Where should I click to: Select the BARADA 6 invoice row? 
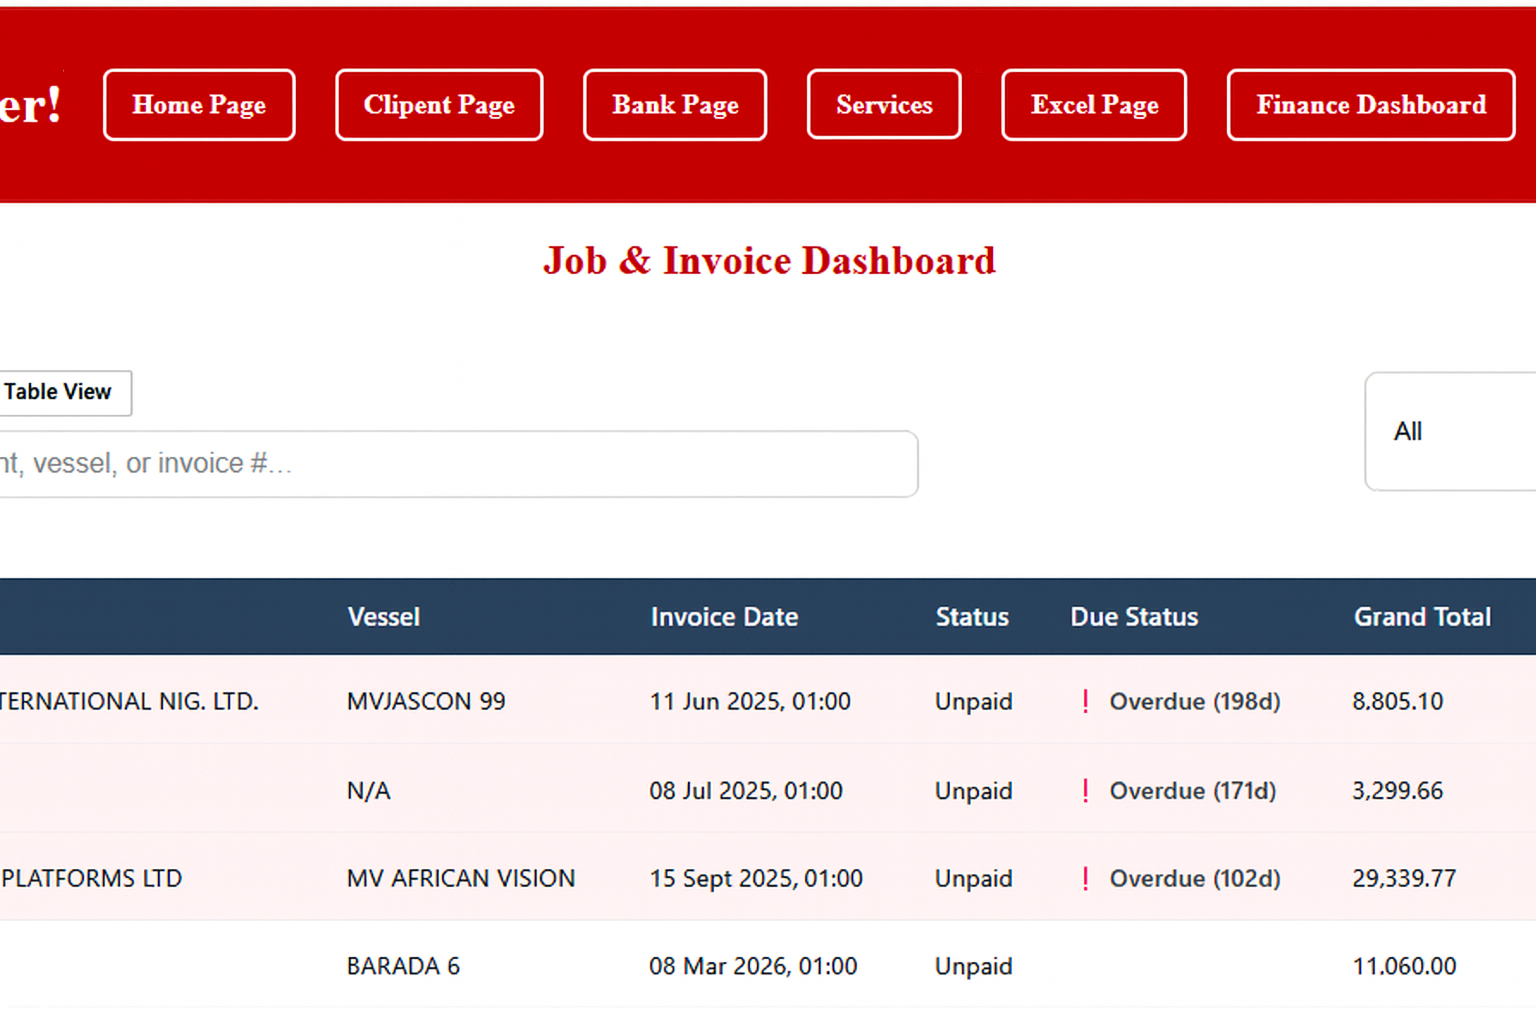[403, 966]
